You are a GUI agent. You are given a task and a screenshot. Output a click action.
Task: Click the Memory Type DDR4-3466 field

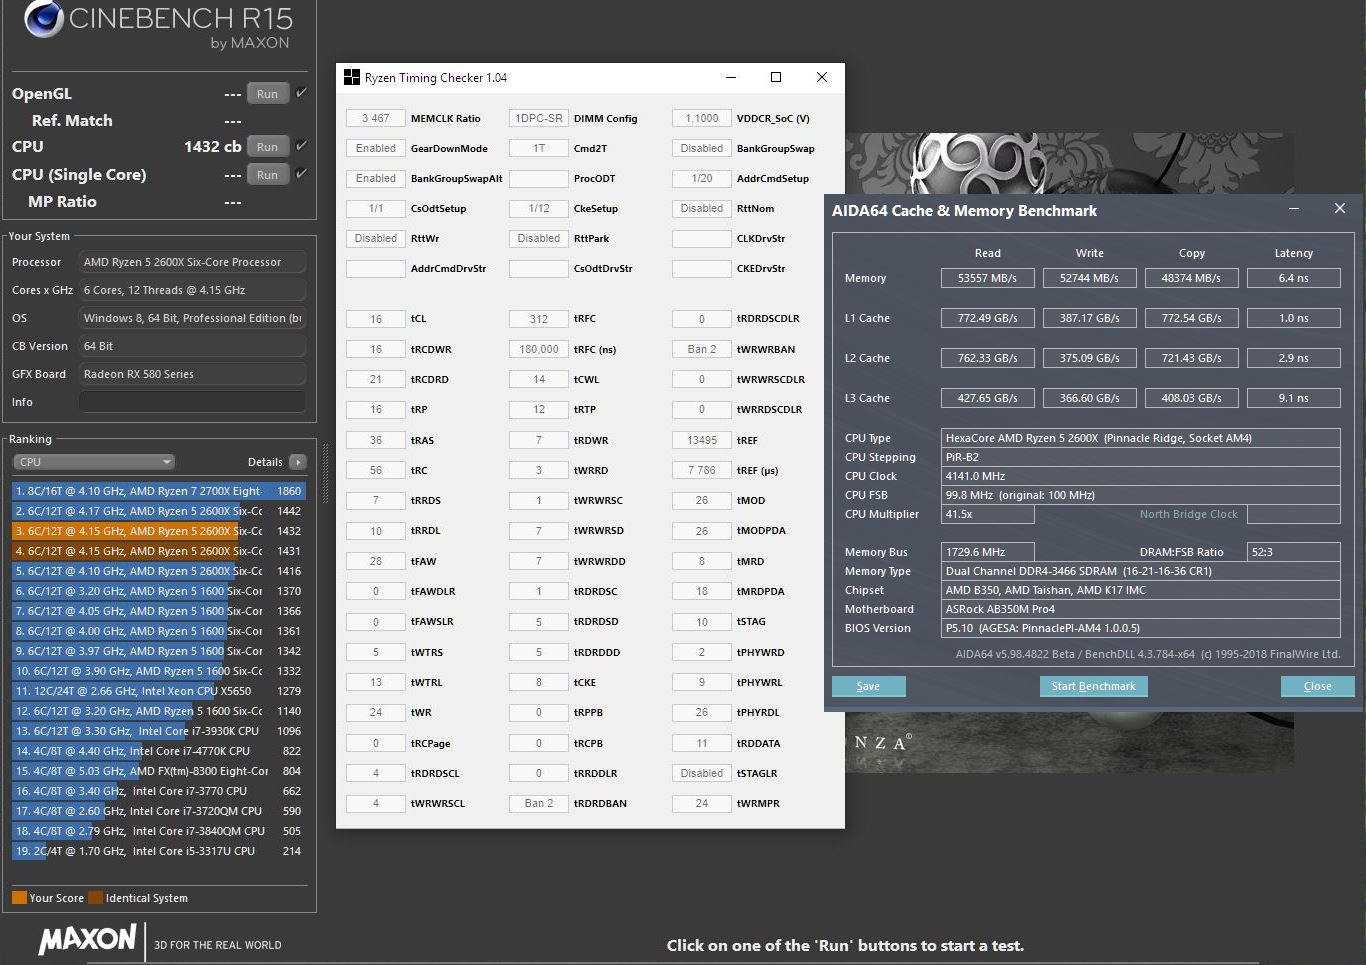point(1141,571)
